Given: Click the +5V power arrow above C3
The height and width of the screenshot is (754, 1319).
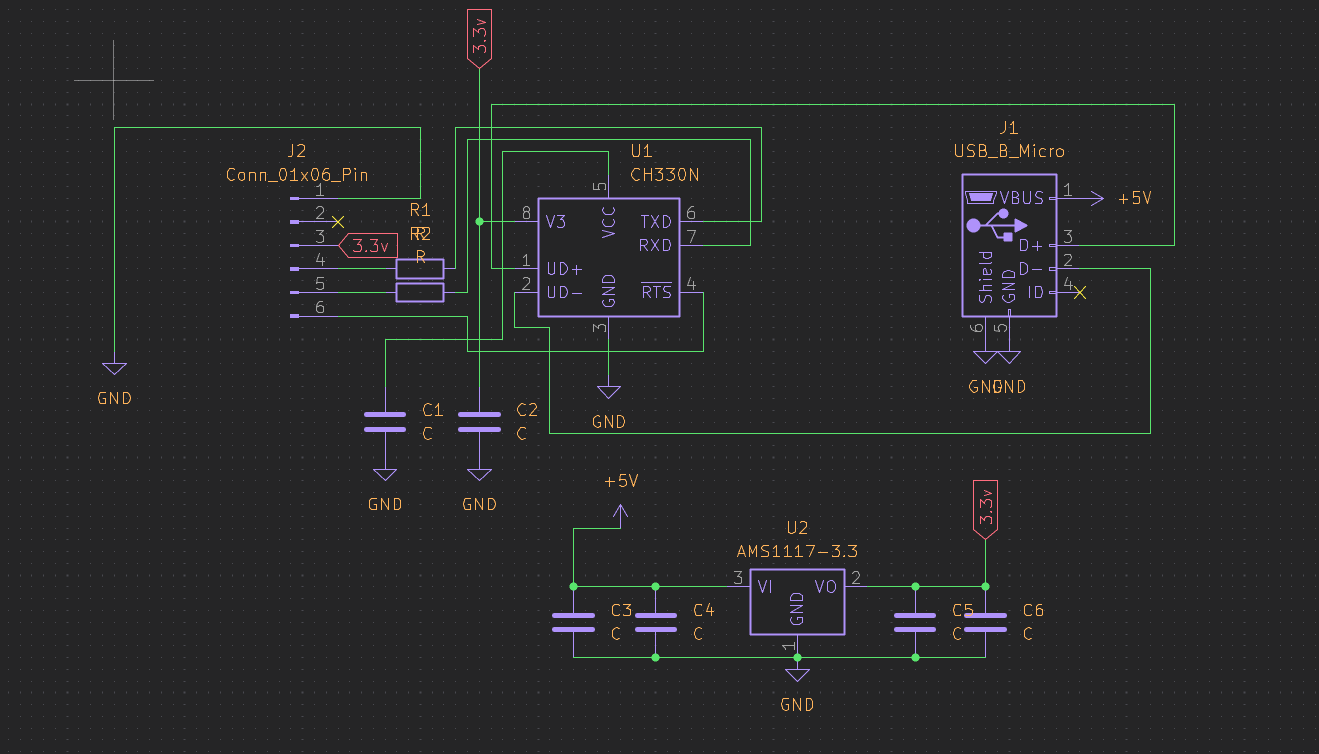Looking at the screenshot, I should tap(620, 514).
